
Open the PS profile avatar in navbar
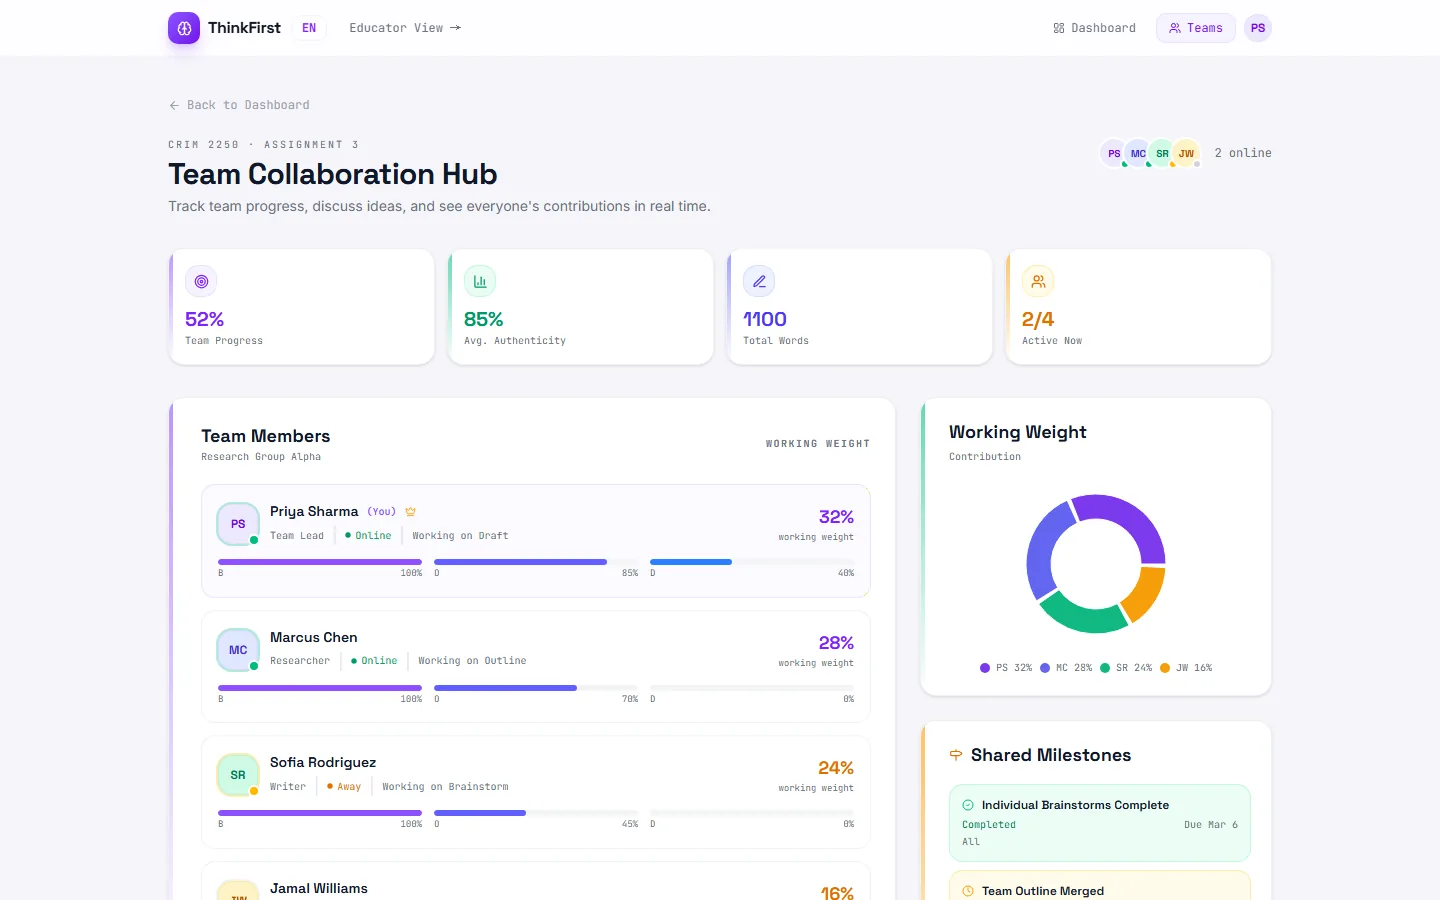(x=1258, y=28)
